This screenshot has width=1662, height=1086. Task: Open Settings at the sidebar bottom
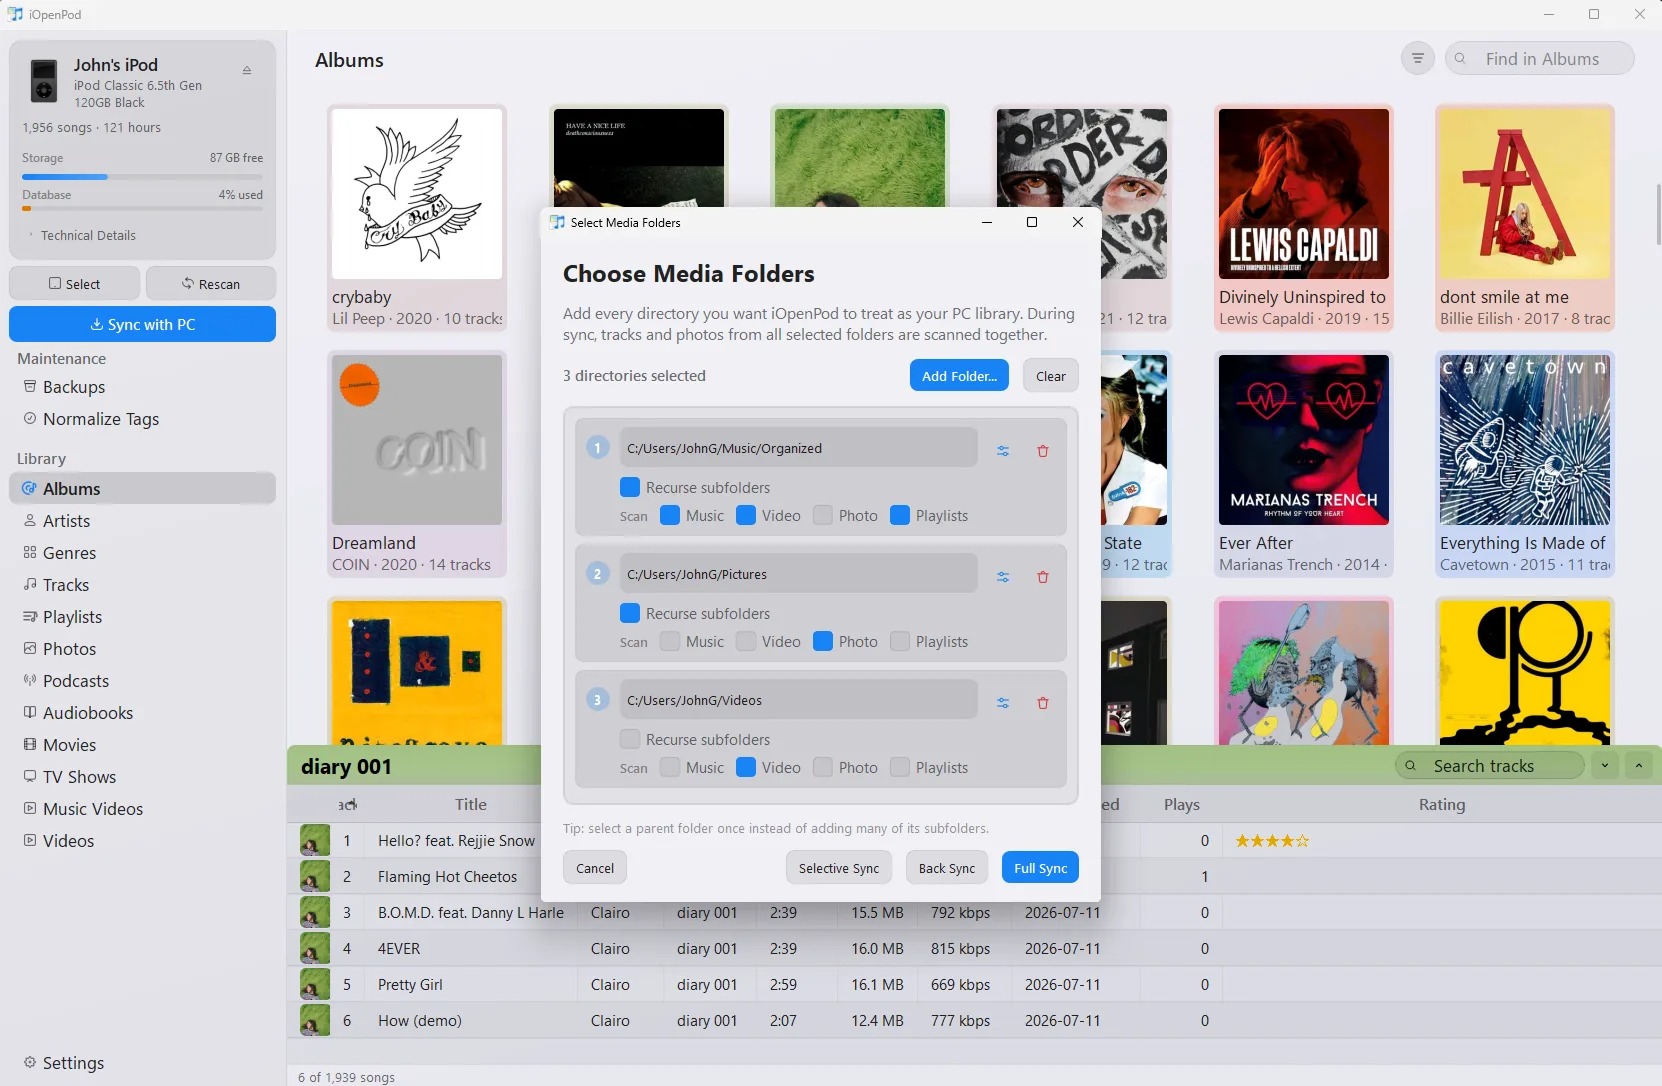coord(142,1063)
